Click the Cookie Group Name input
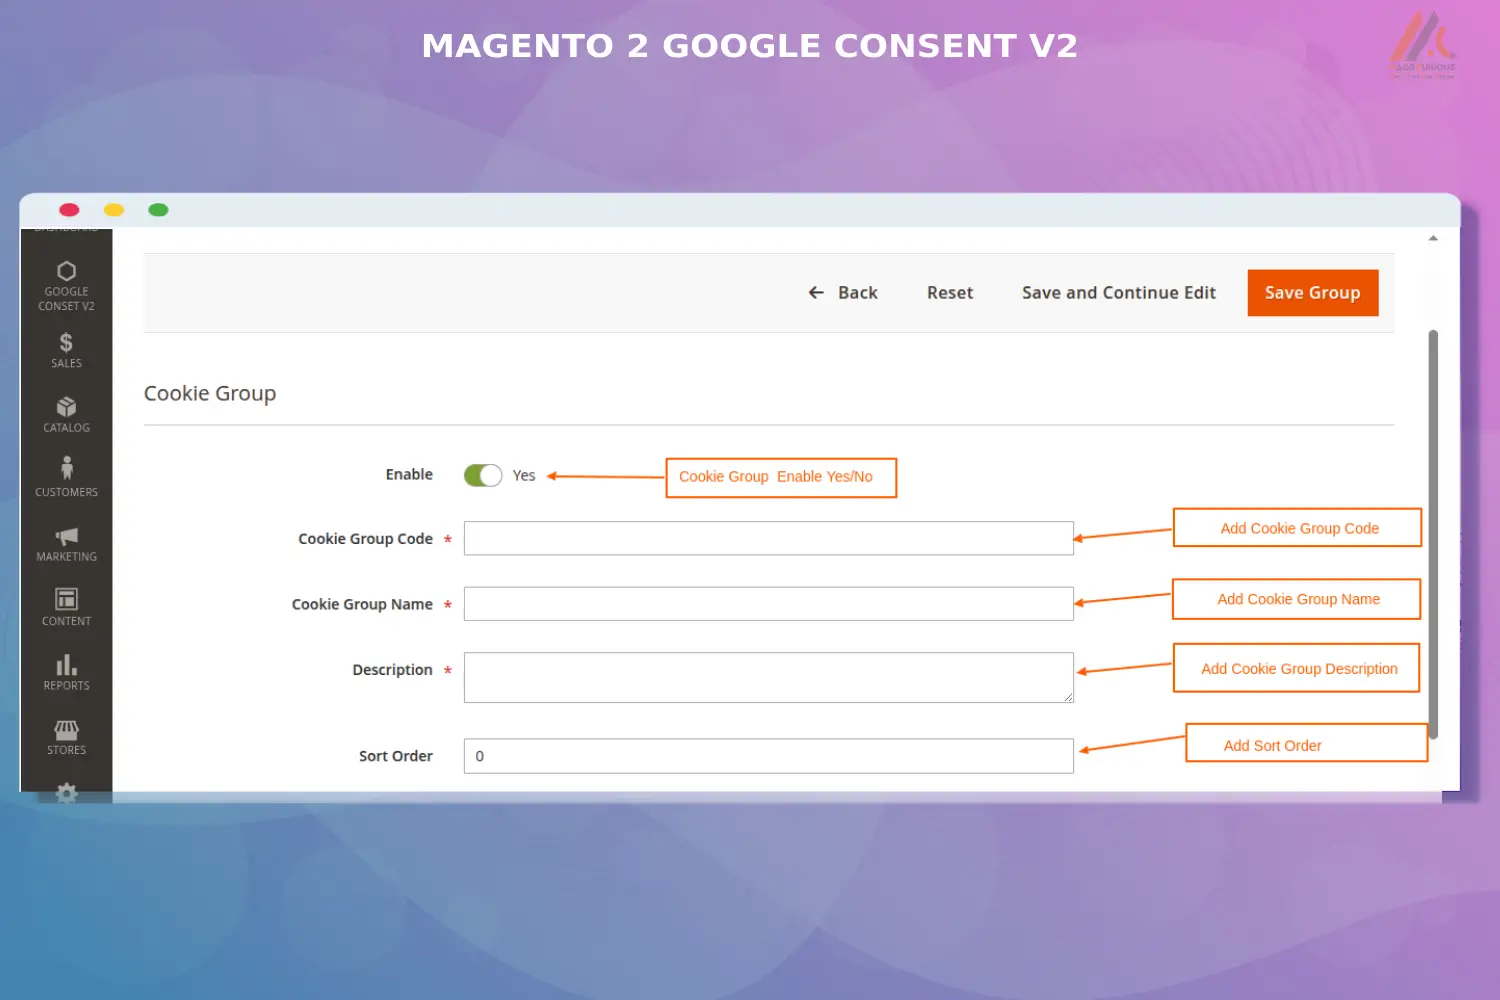The width and height of the screenshot is (1500, 1000). (768, 603)
